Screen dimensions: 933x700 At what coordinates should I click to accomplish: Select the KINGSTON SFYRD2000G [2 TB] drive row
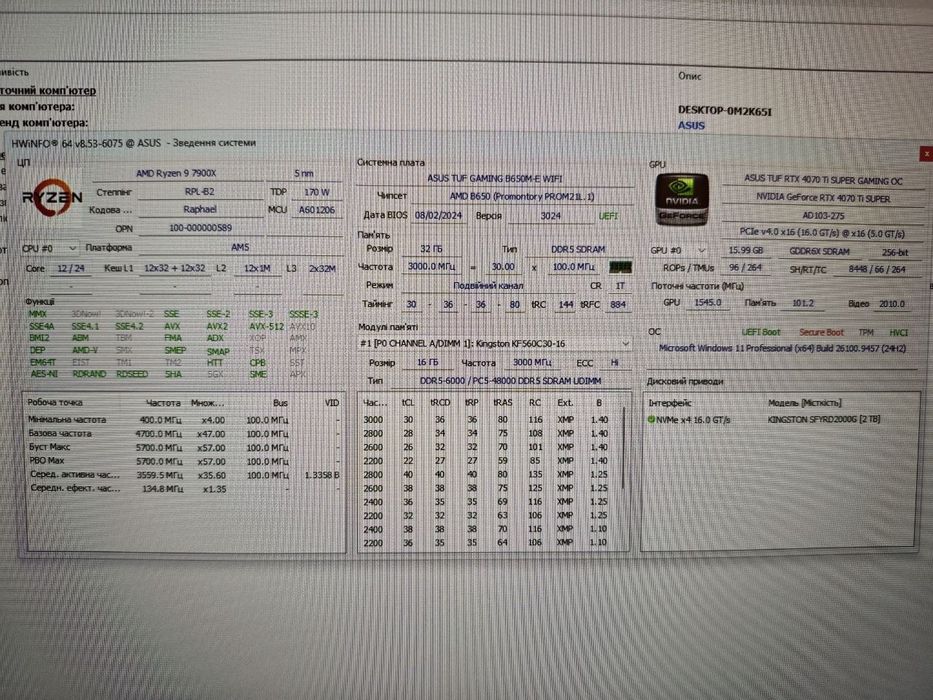pyautogui.click(x=781, y=420)
